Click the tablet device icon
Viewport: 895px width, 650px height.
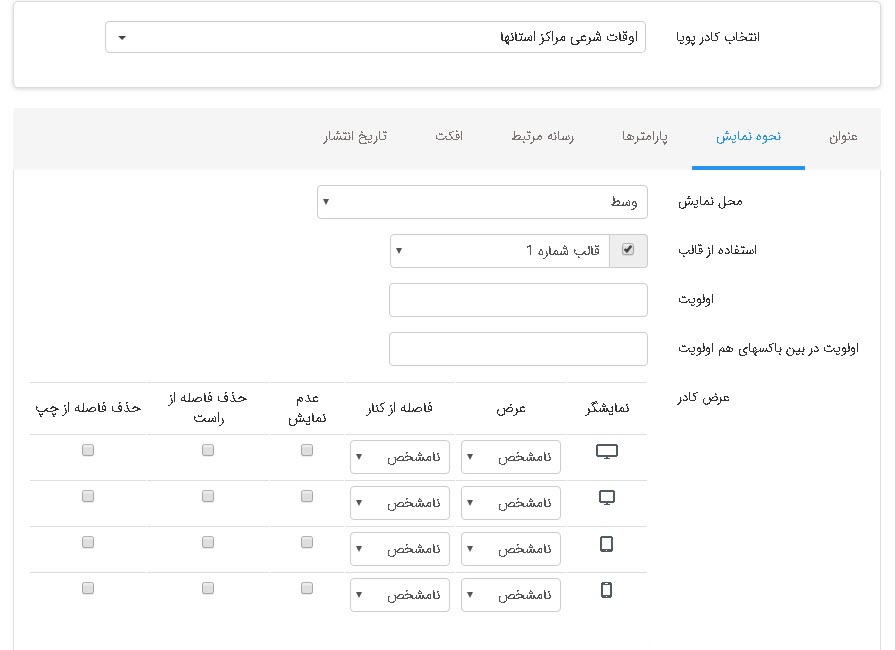606,544
